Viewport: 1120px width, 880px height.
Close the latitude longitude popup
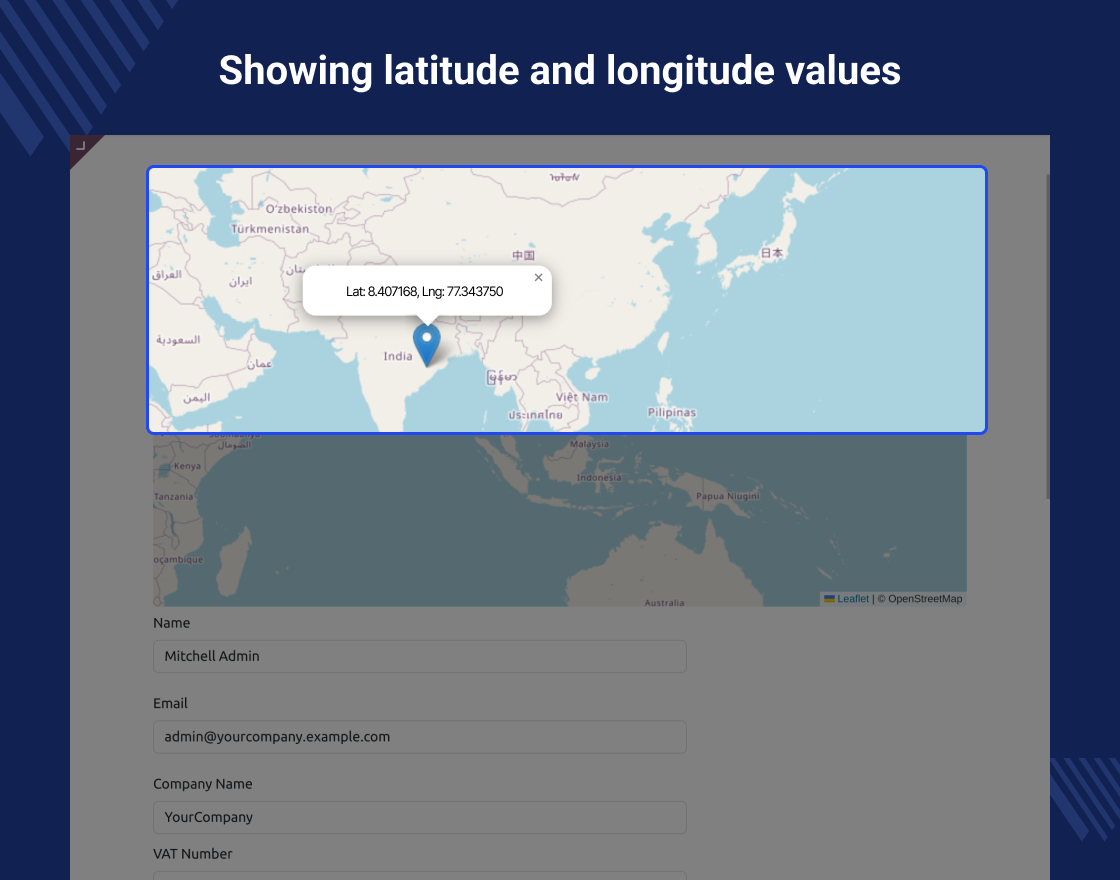pos(539,277)
